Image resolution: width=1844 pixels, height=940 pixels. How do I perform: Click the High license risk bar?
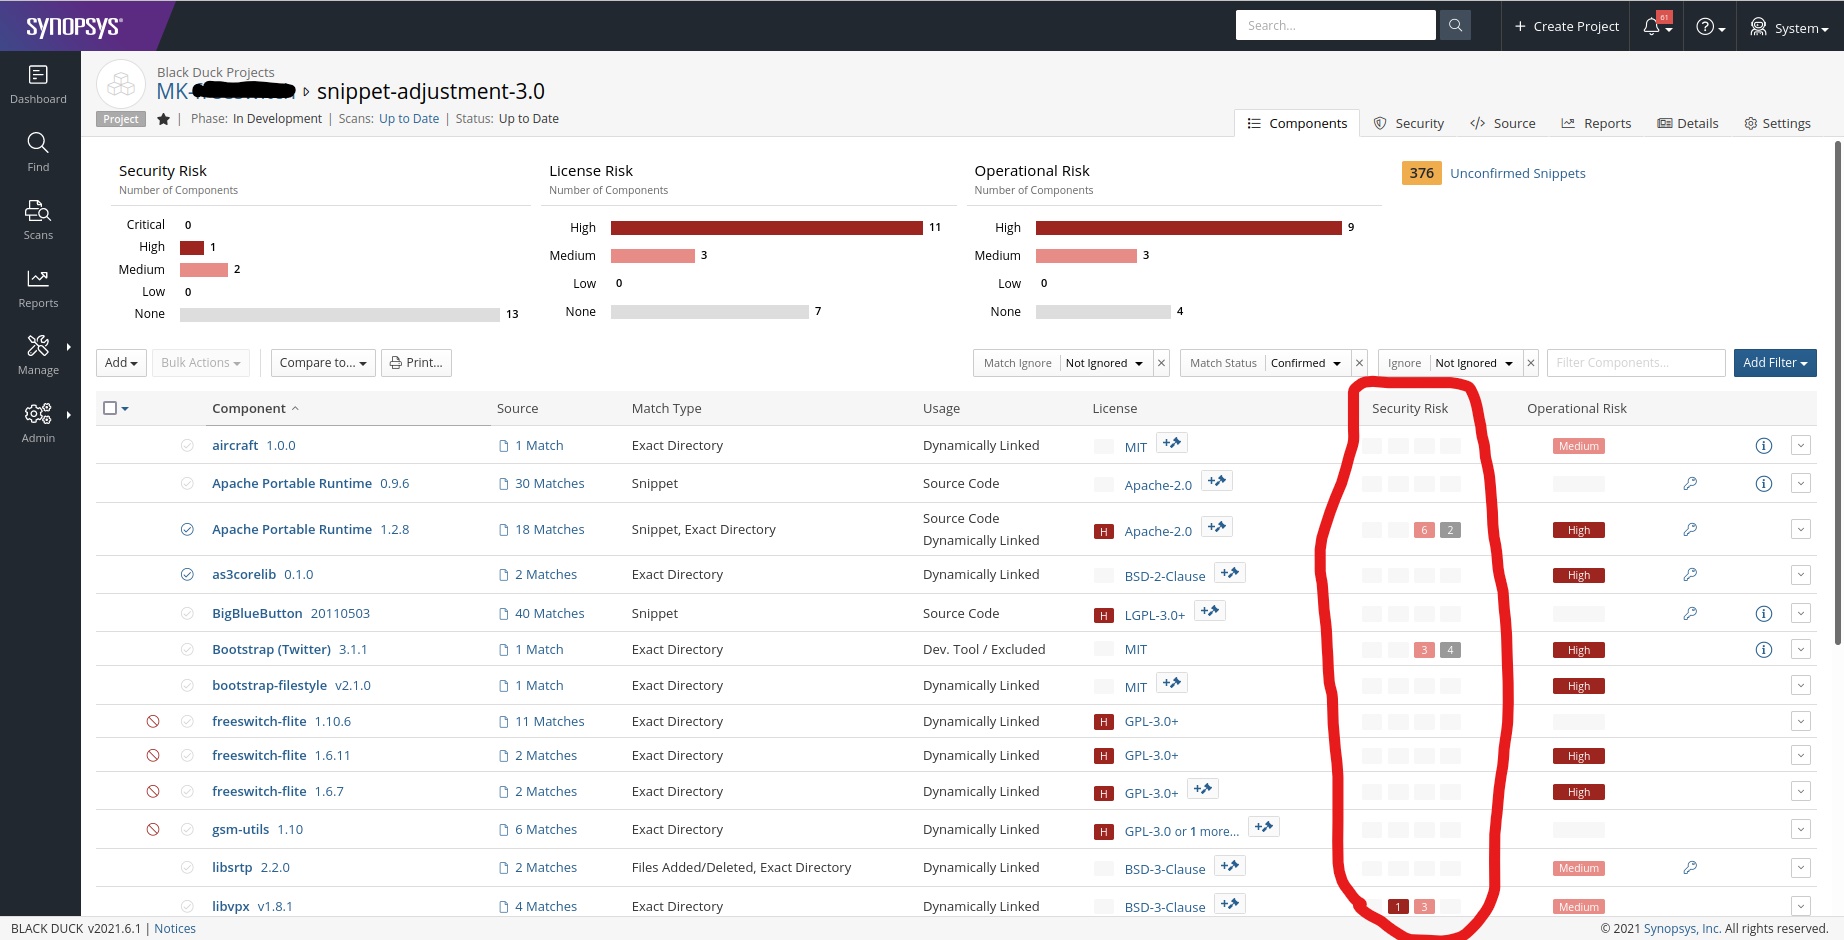(765, 227)
